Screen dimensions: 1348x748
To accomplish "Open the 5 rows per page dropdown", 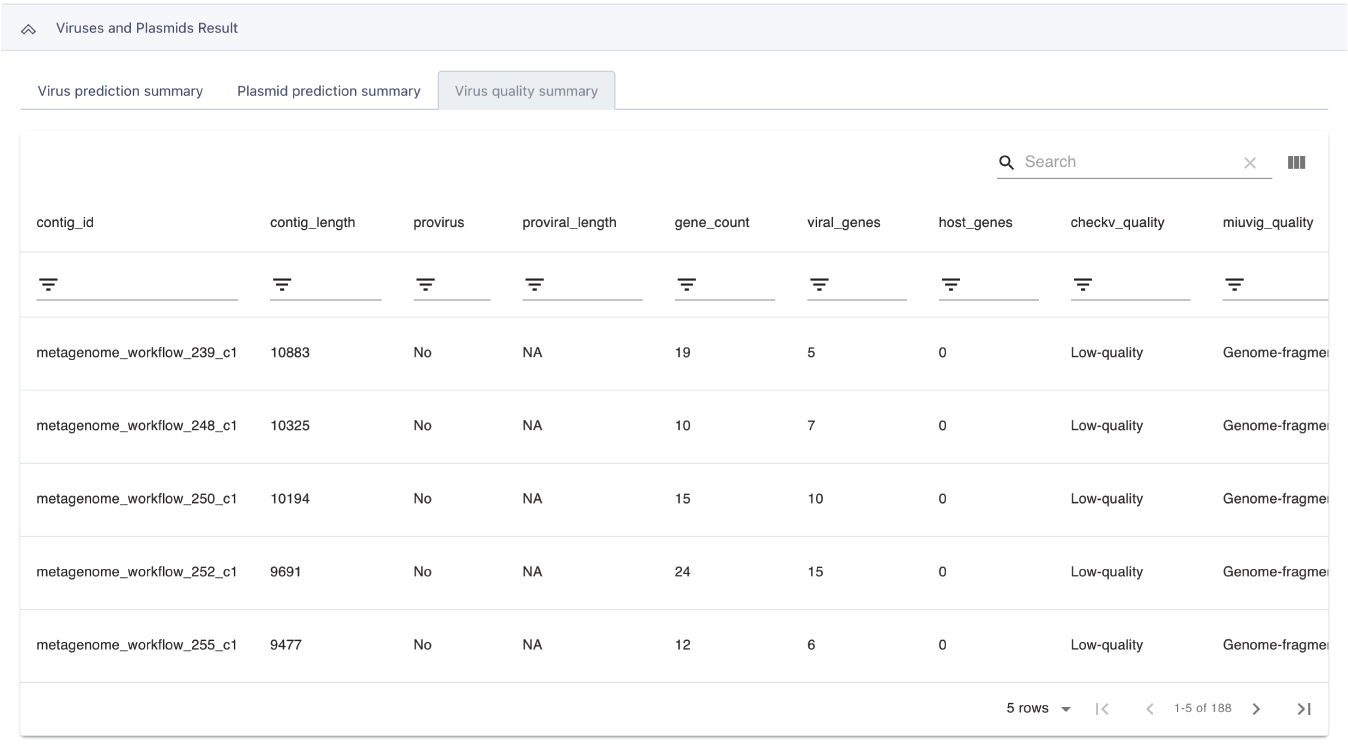I will (x=1038, y=708).
